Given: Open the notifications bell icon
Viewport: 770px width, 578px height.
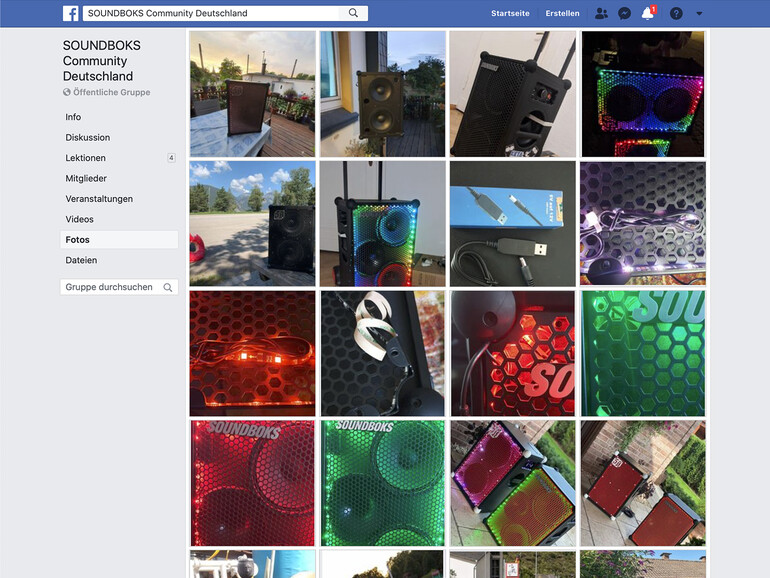Looking at the screenshot, I should click(648, 13).
